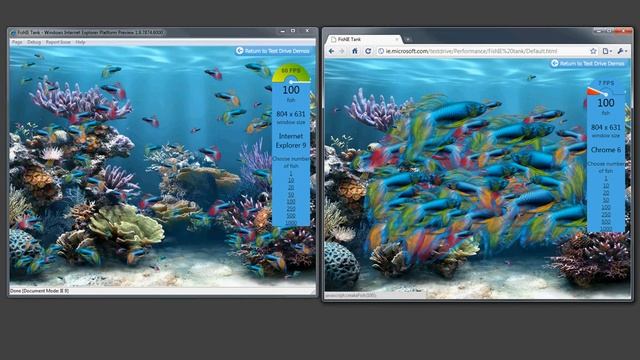Close the FishIE Tank tab in Chrome

pyautogui.click(x=396, y=39)
